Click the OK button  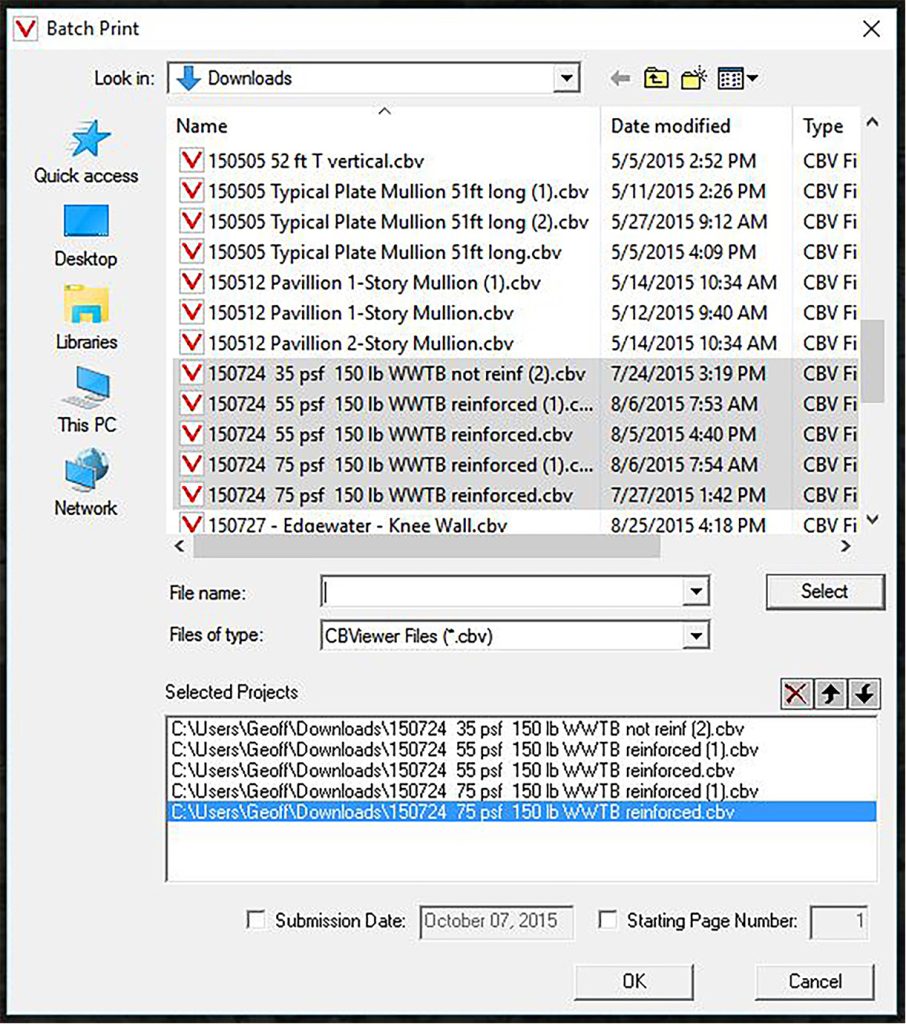(x=634, y=981)
